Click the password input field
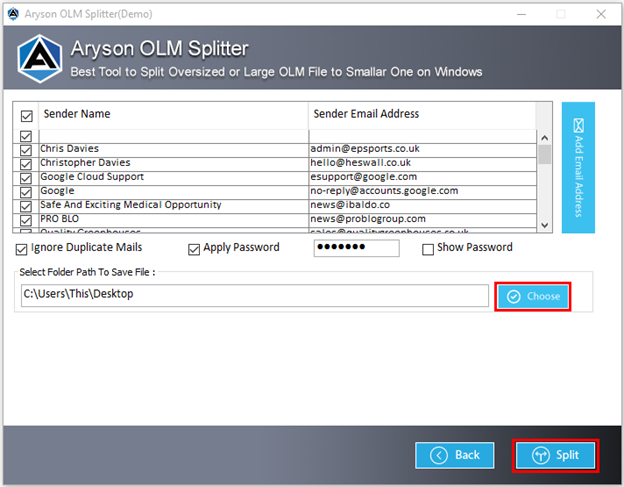The height and width of the screenshot is (487, 624). tap(356, 248)
